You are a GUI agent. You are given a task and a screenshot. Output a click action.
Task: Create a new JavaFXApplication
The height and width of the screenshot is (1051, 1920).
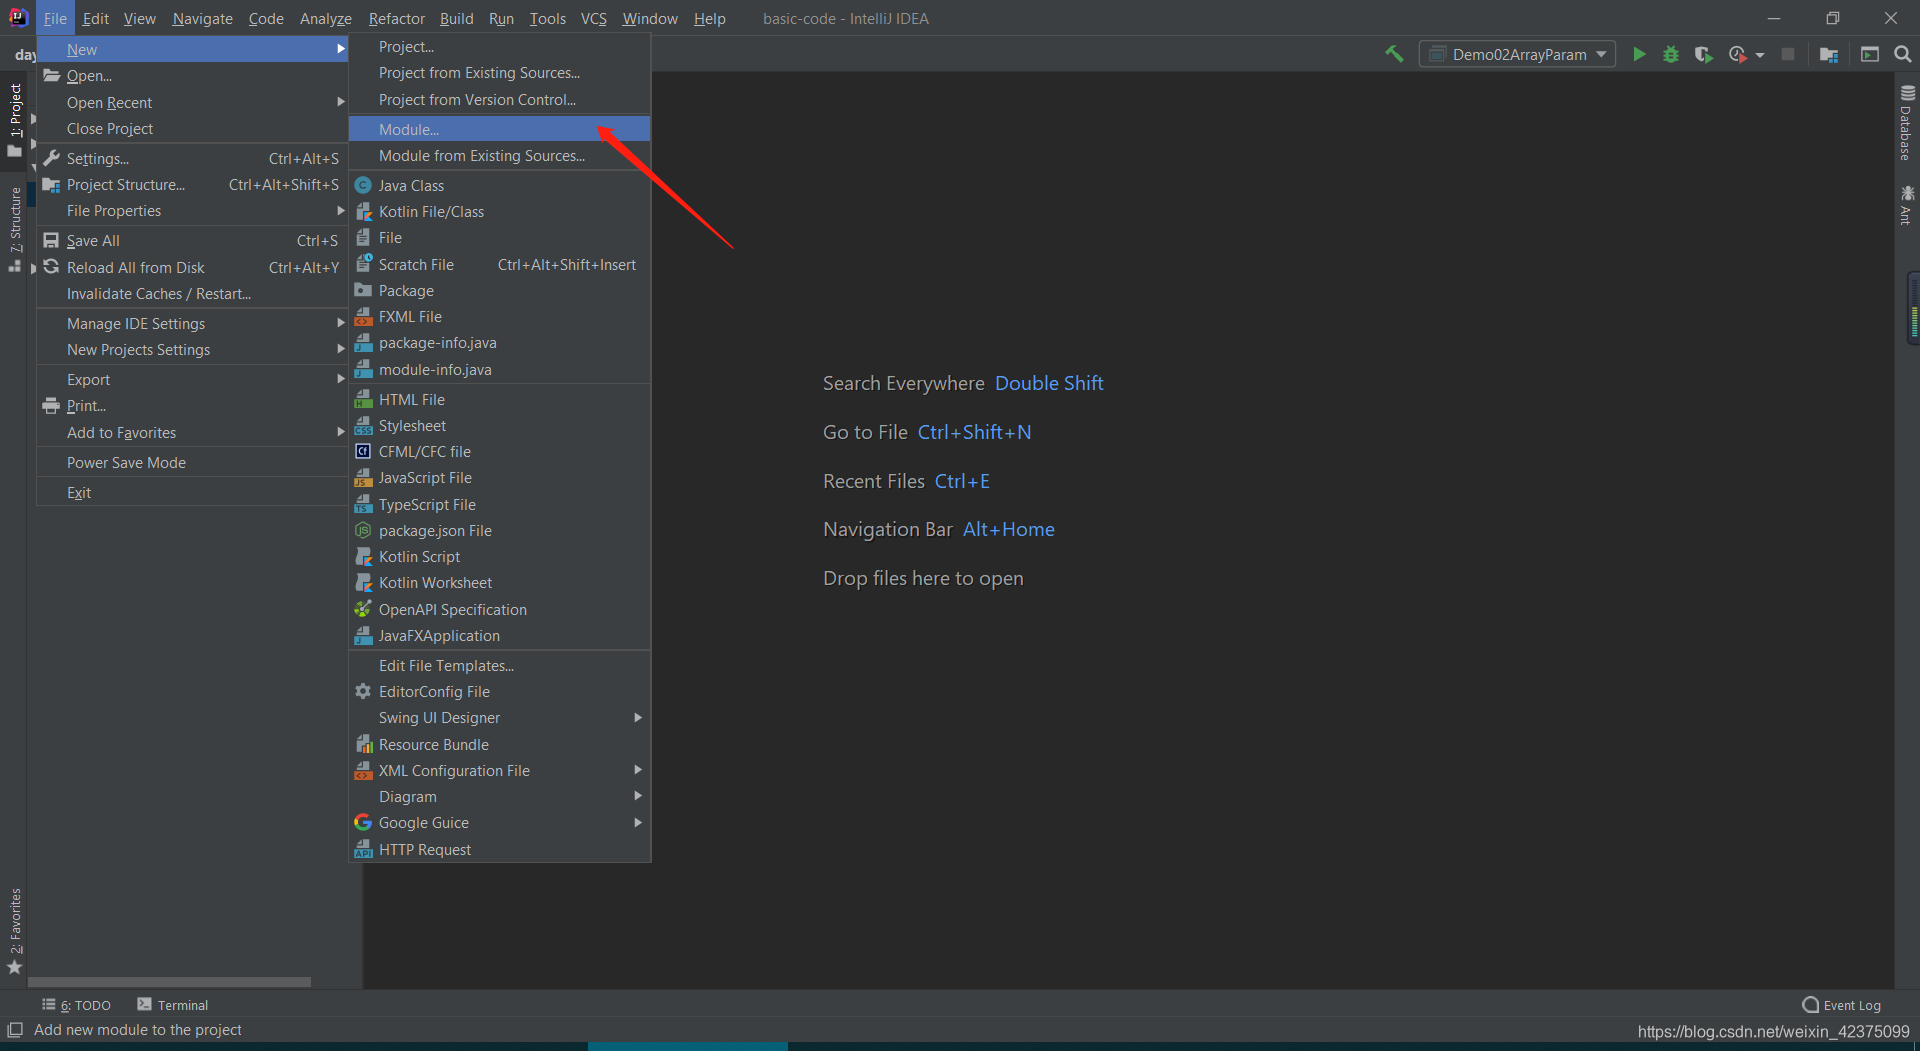coord(499,636)
